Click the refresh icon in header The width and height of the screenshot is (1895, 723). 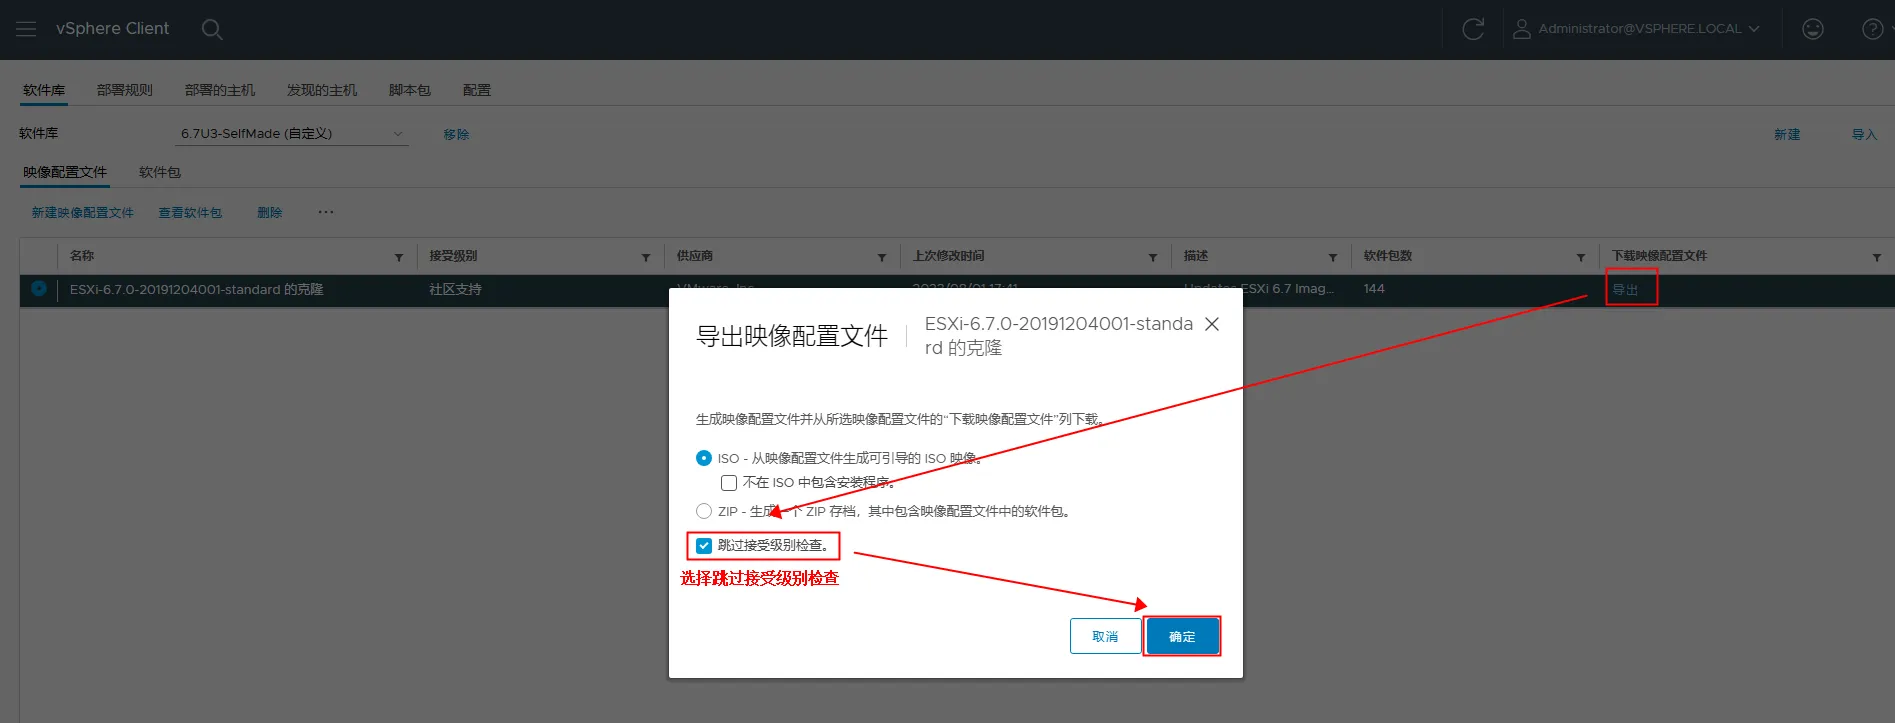pos(1472,29)
